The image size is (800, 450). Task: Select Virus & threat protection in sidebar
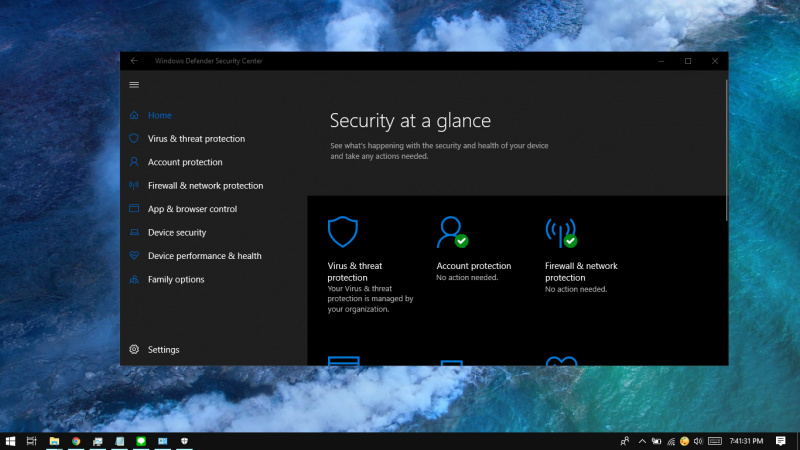click(196, 139)
